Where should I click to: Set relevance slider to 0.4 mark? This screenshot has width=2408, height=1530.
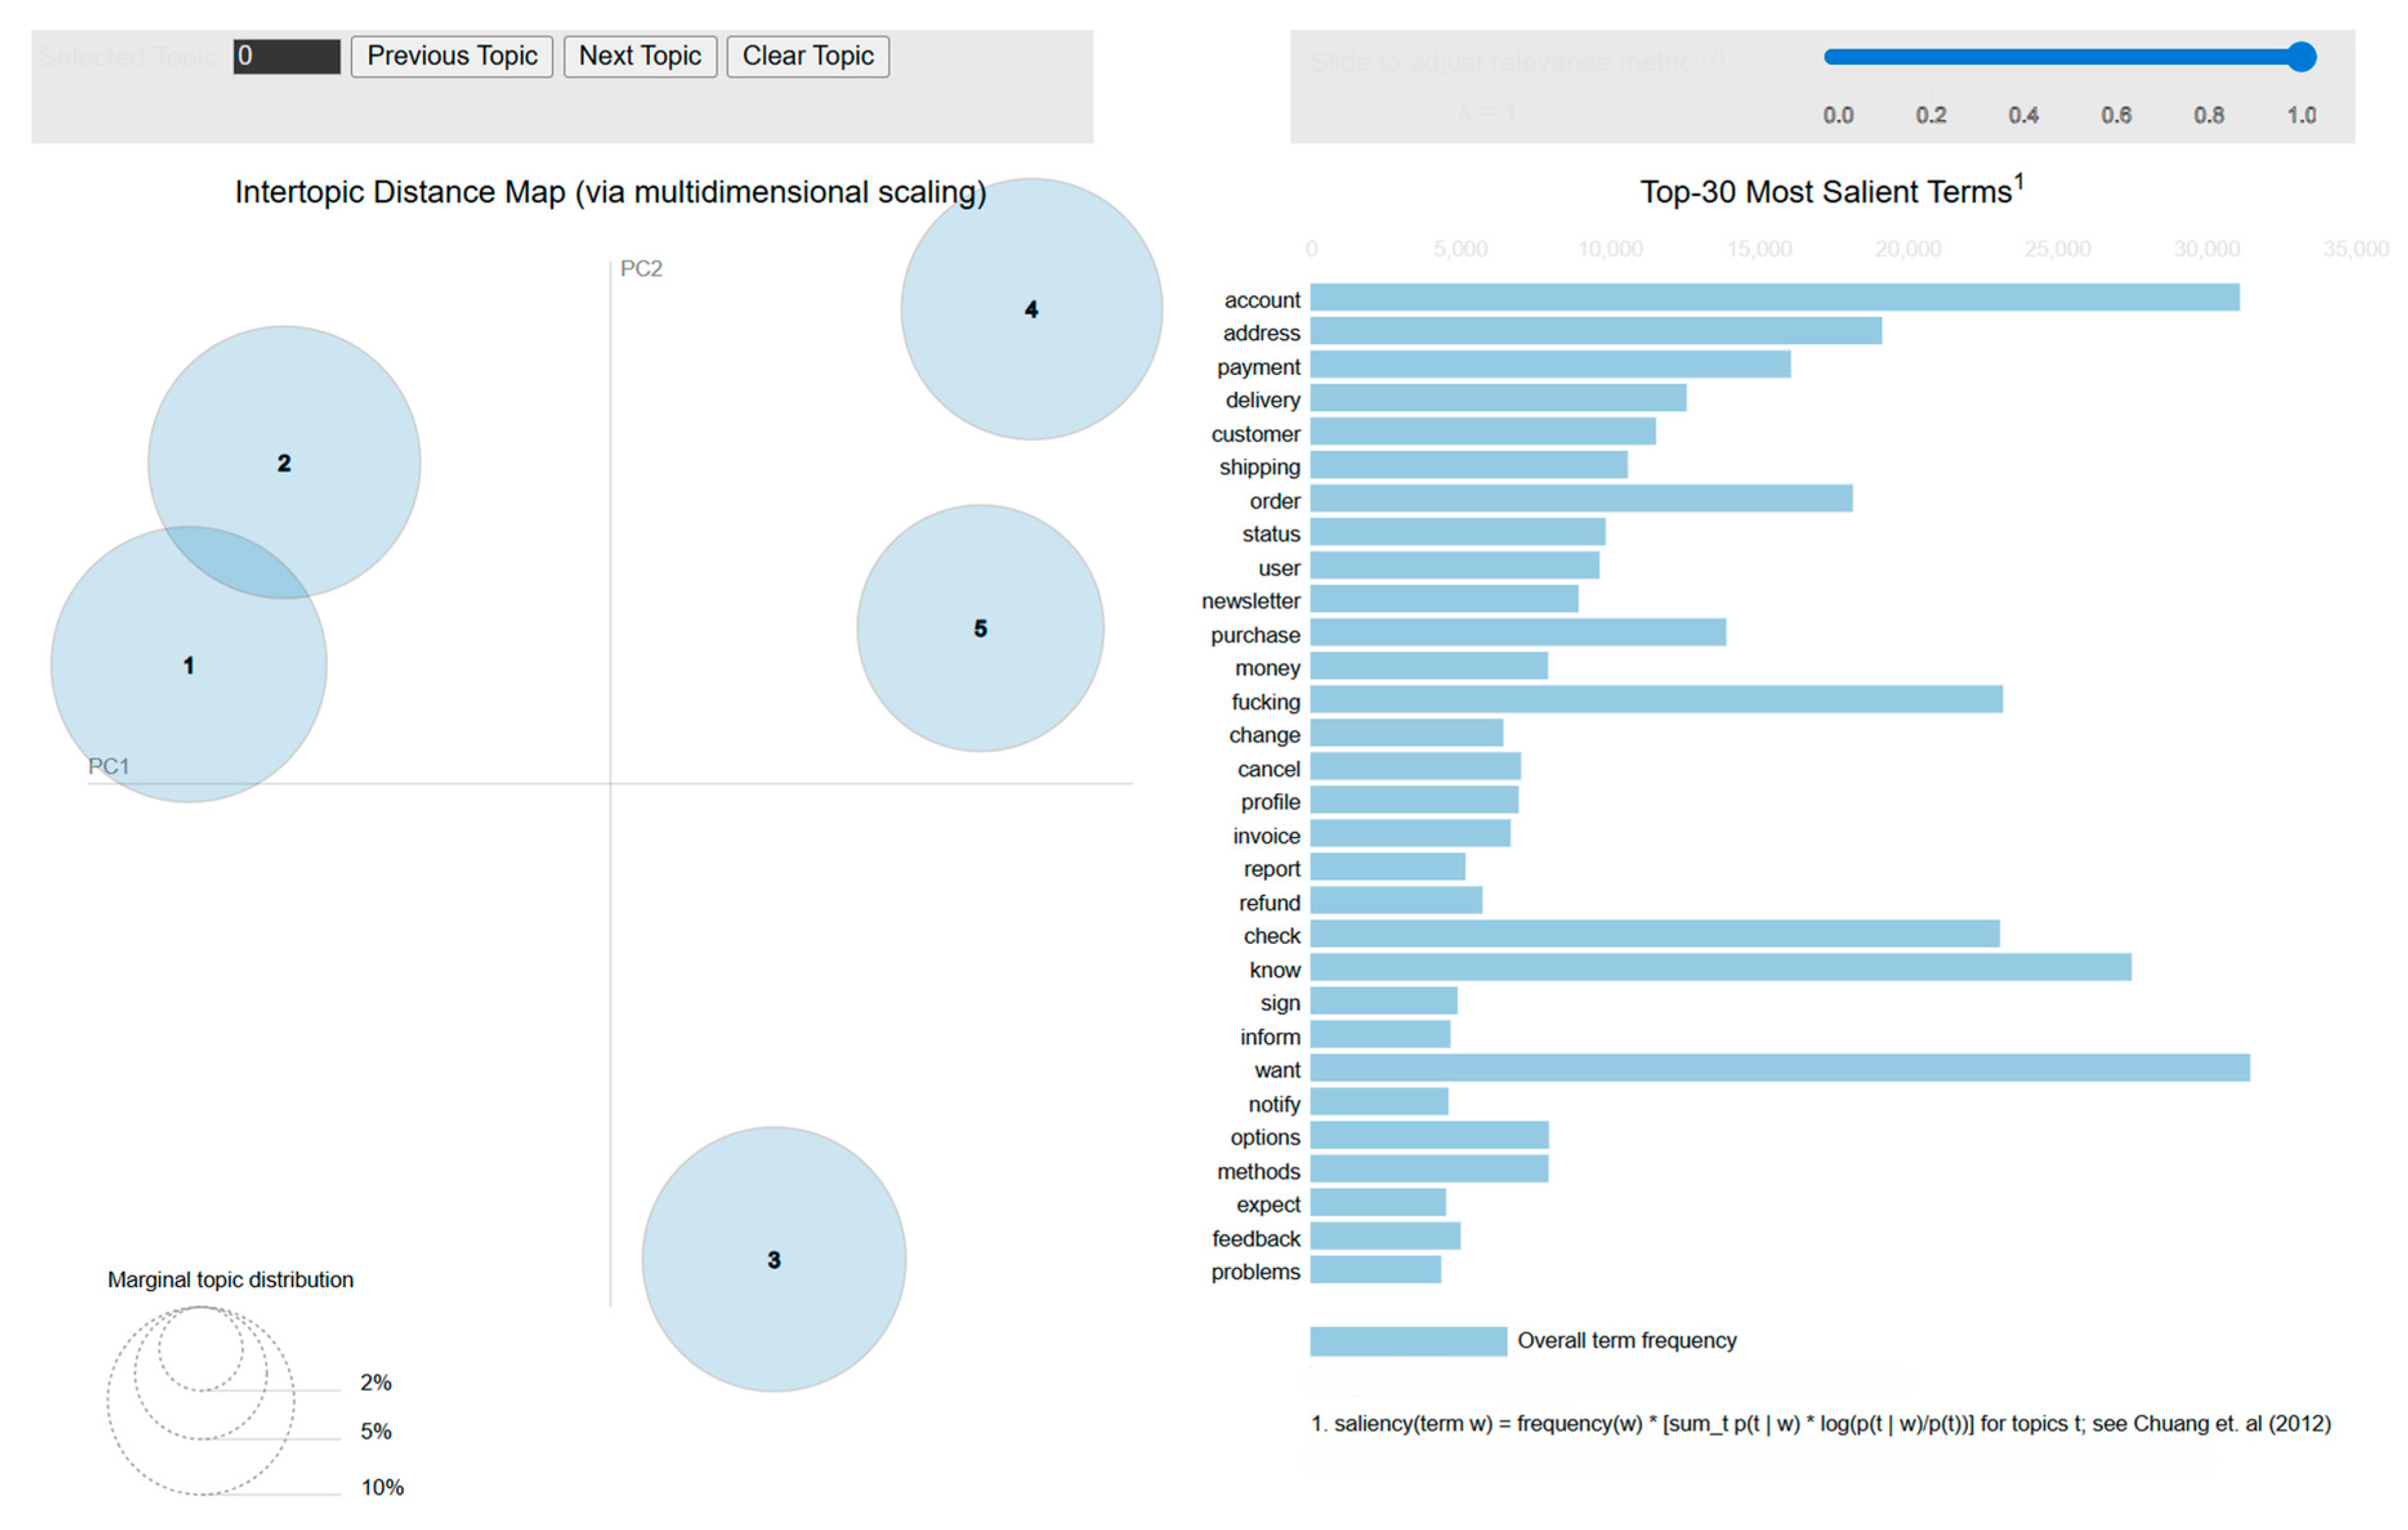click(x=2023, y=57)
